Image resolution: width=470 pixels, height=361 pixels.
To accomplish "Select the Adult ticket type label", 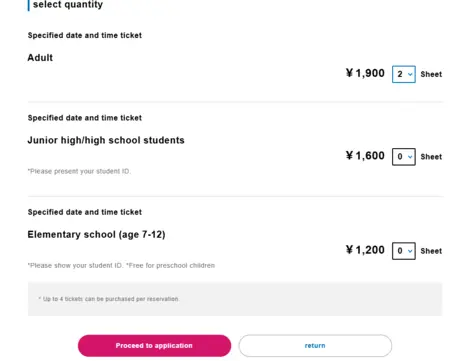I will coord(40,58).
